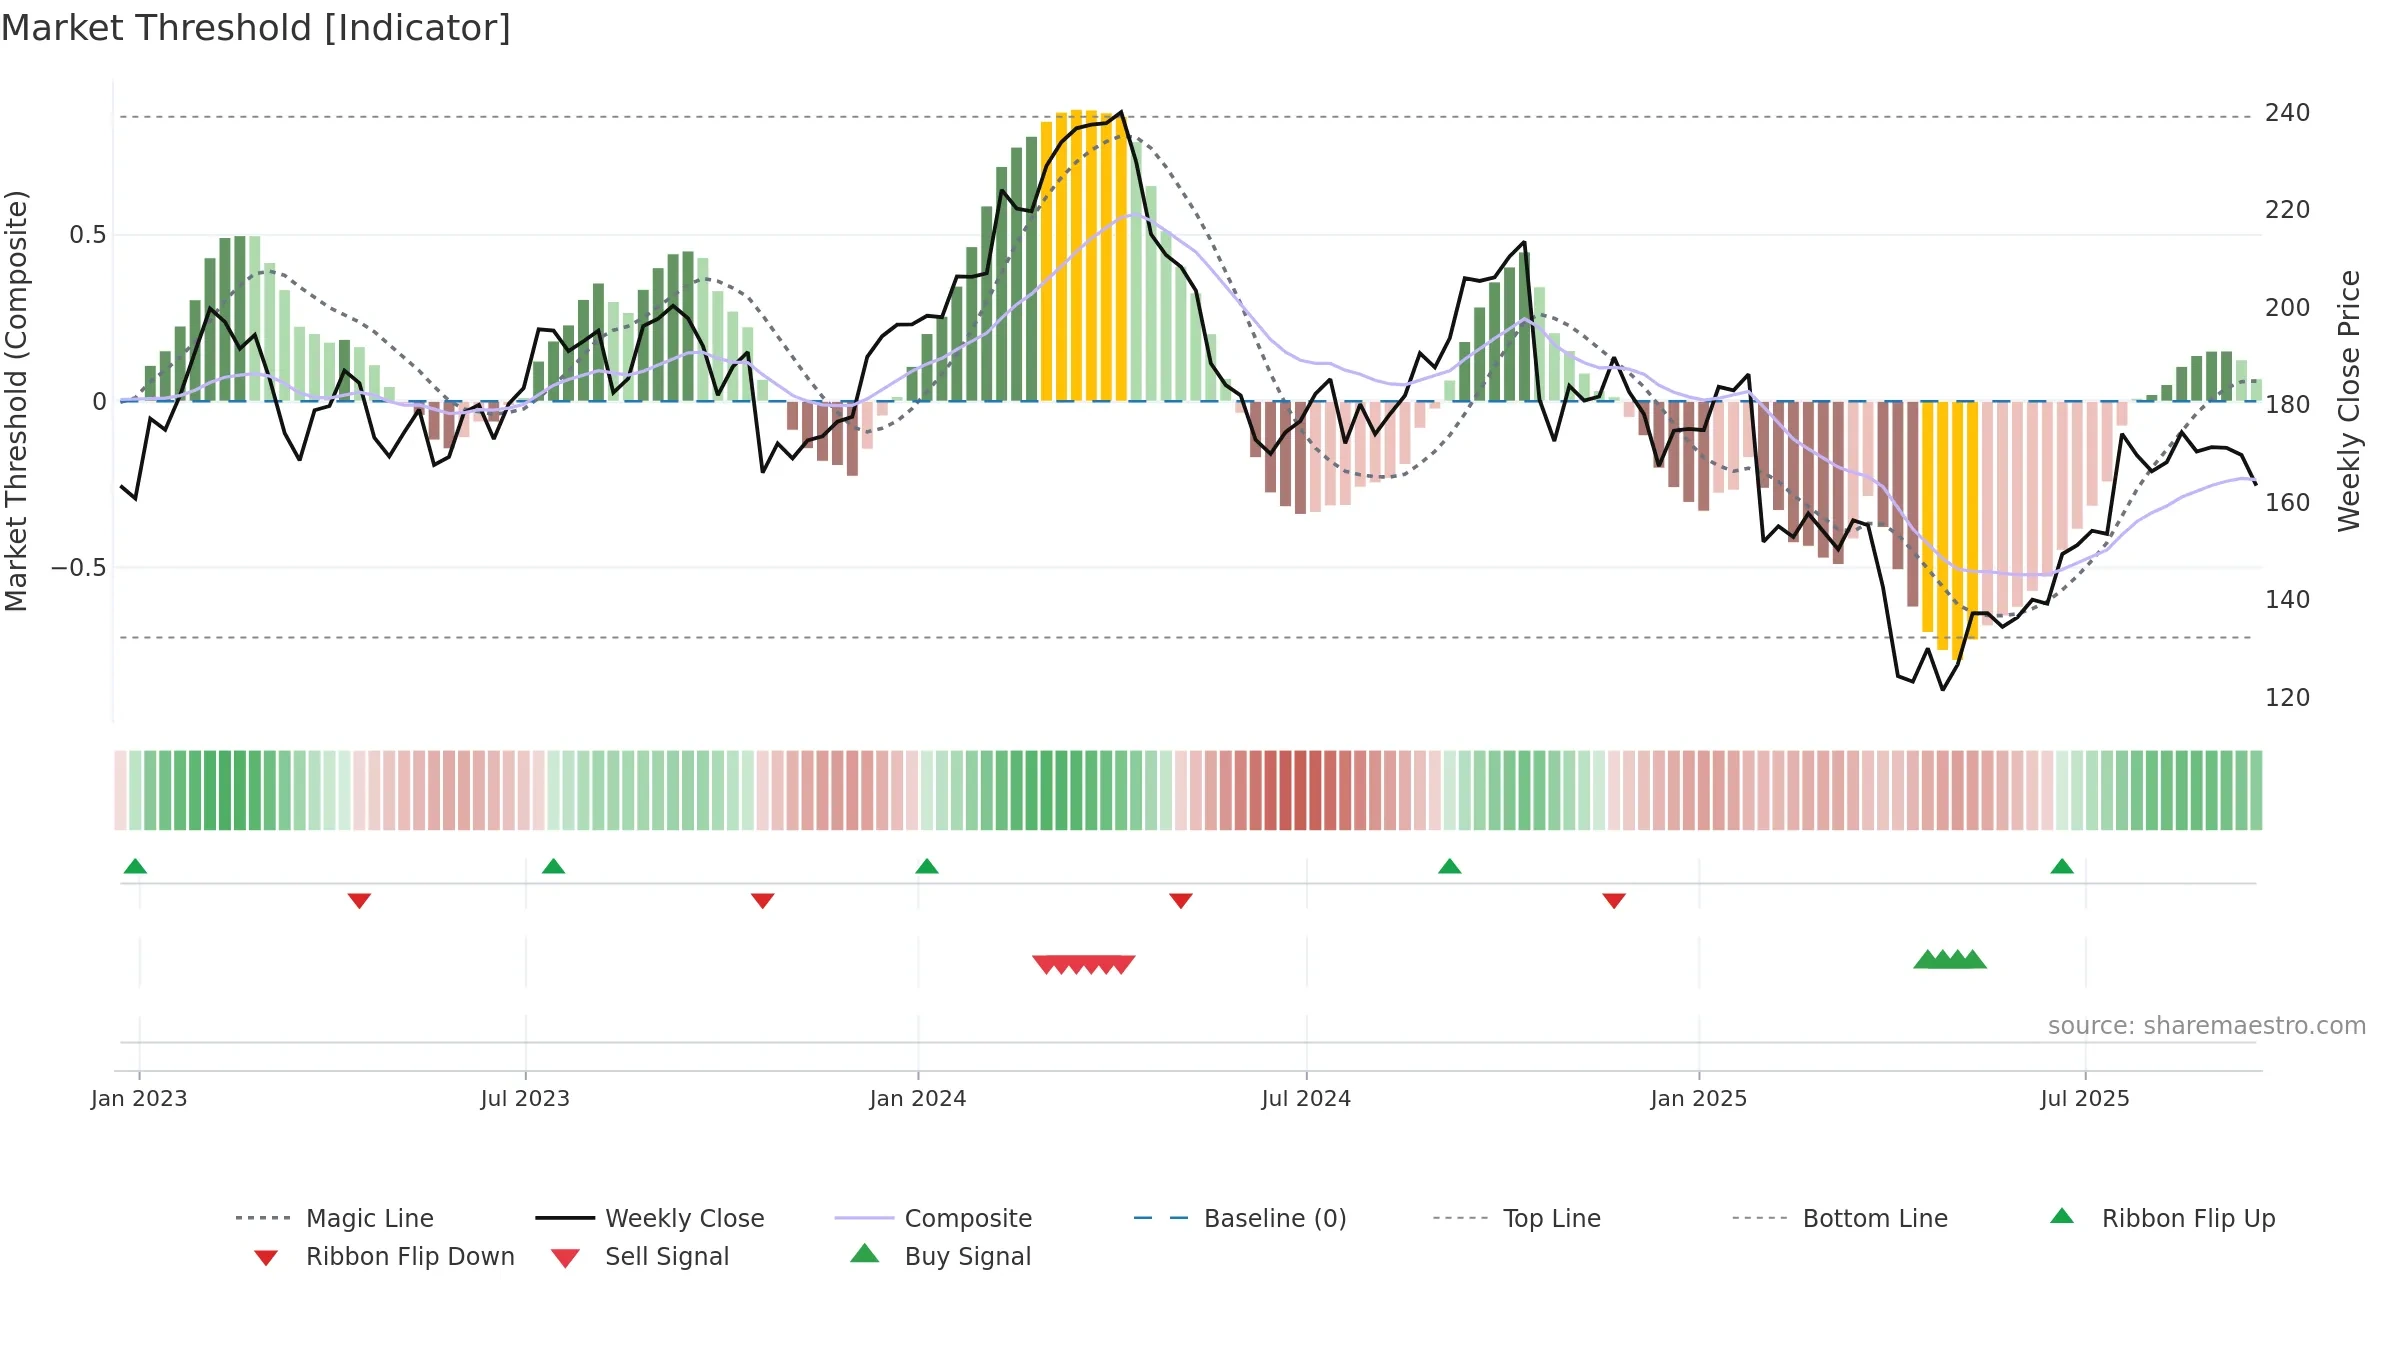This screenshot has width=2400, height=1350.
Task: Click the Jul 2025 x-axis label
Action: (2085, 1098)
